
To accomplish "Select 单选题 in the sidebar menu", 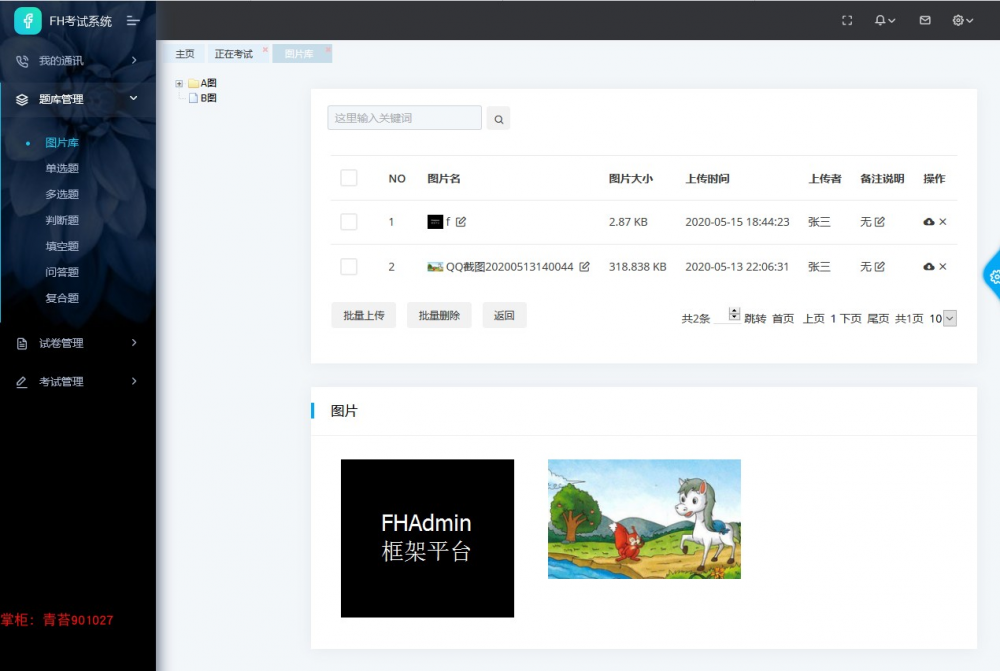I will 62,168.
